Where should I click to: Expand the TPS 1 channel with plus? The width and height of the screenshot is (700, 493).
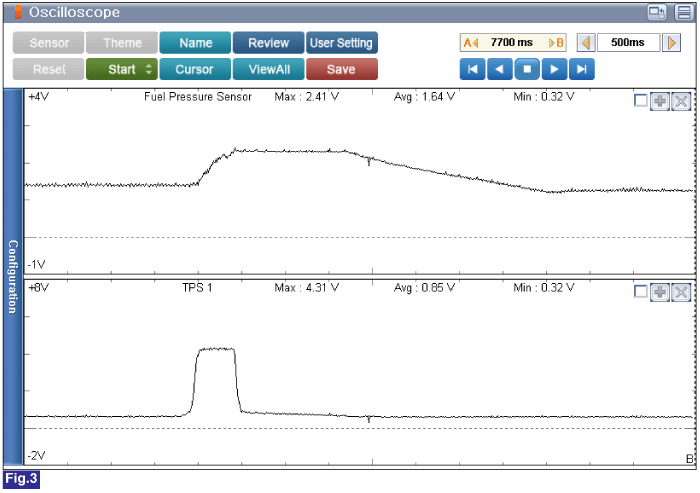point(660,292)
